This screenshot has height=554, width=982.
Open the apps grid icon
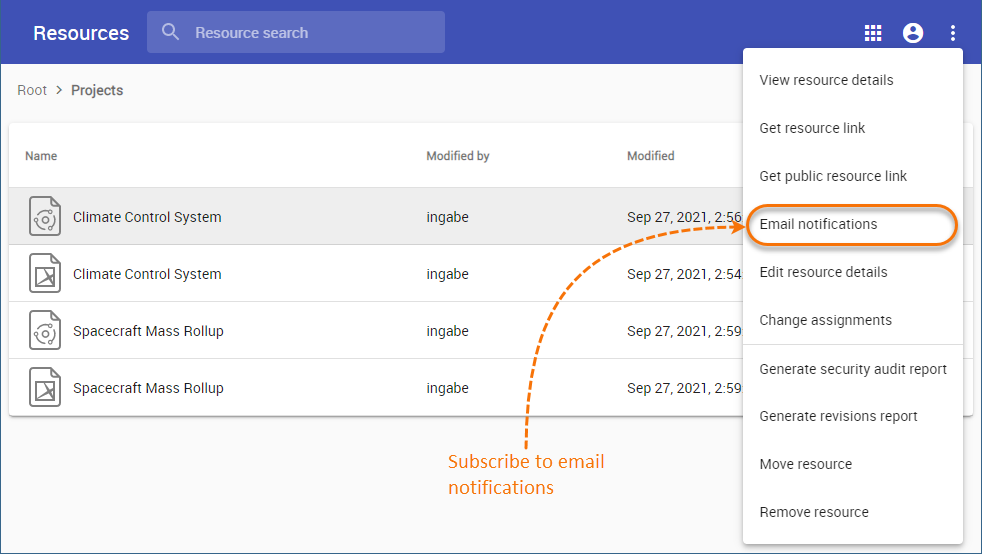873,33
